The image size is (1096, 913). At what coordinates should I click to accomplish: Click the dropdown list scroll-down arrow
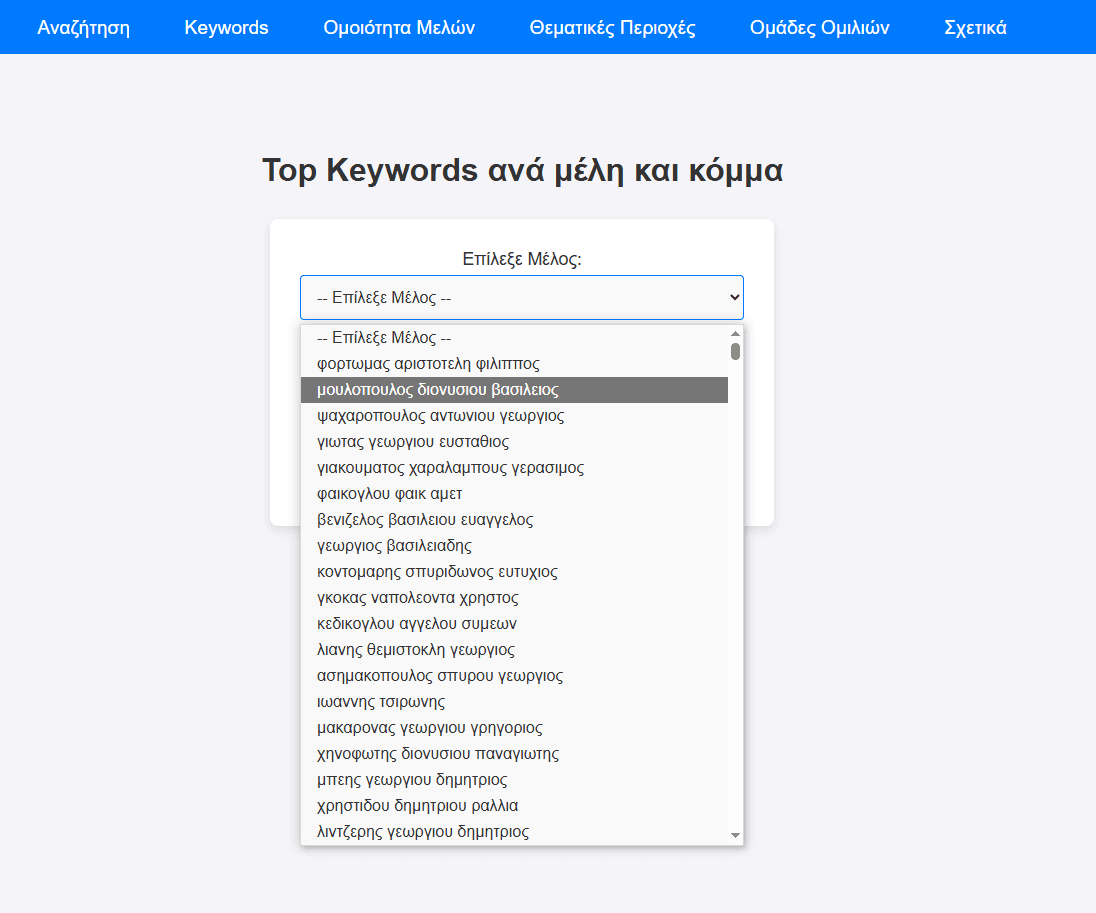(735, 835)
